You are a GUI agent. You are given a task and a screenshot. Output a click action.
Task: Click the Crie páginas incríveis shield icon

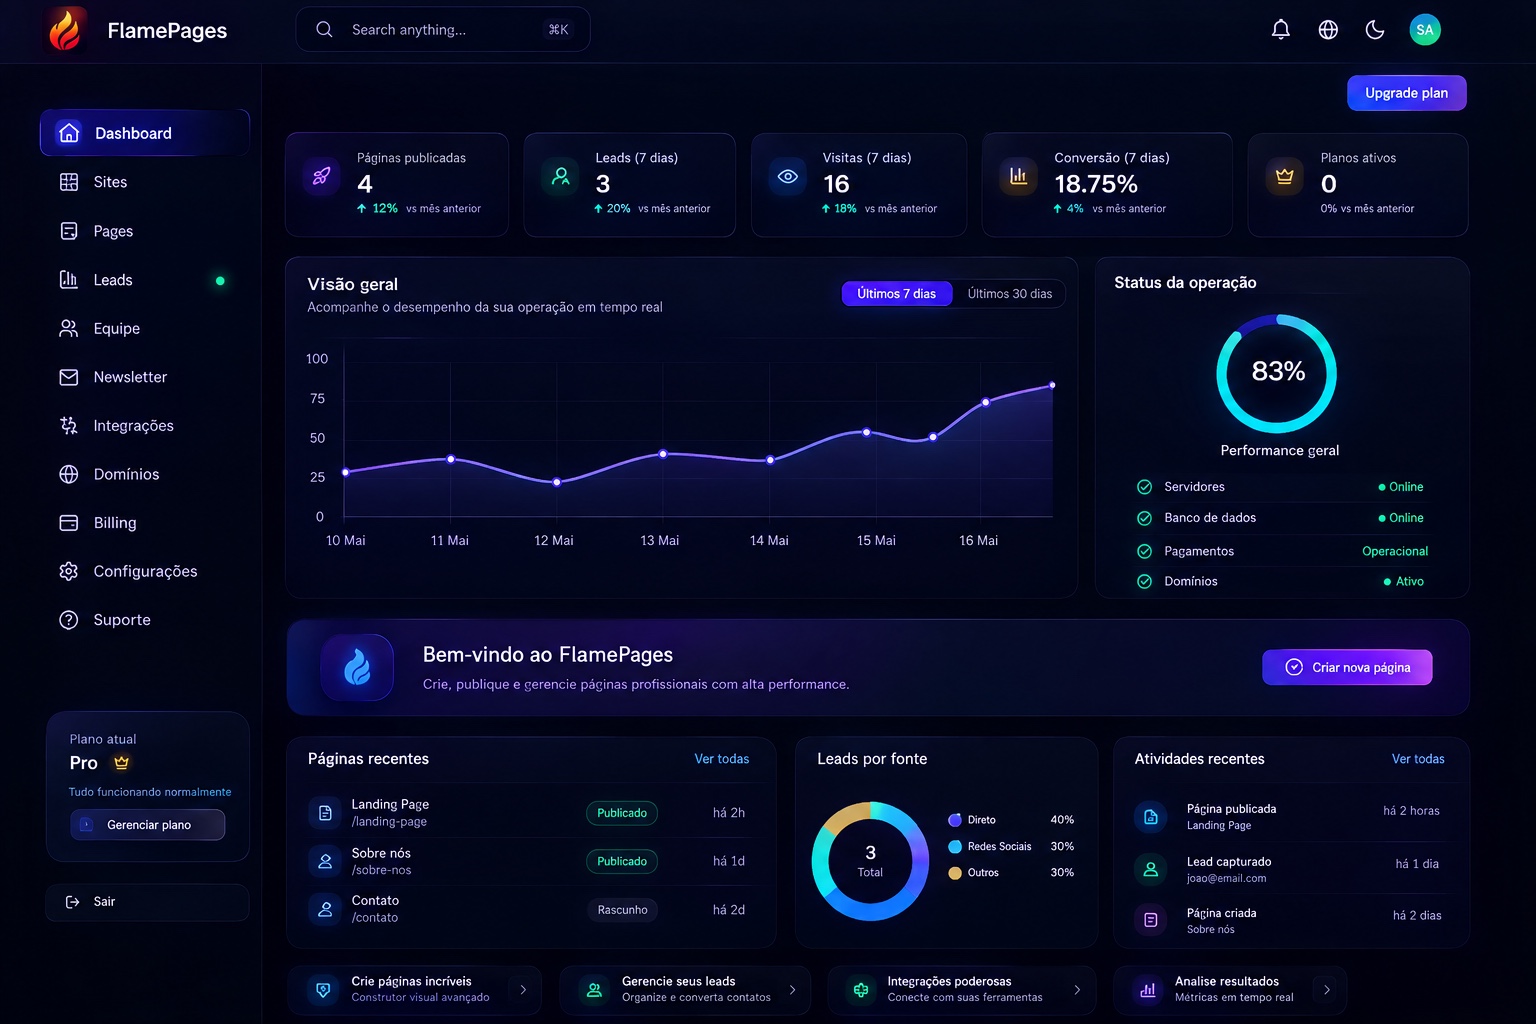tap(323, 990)
